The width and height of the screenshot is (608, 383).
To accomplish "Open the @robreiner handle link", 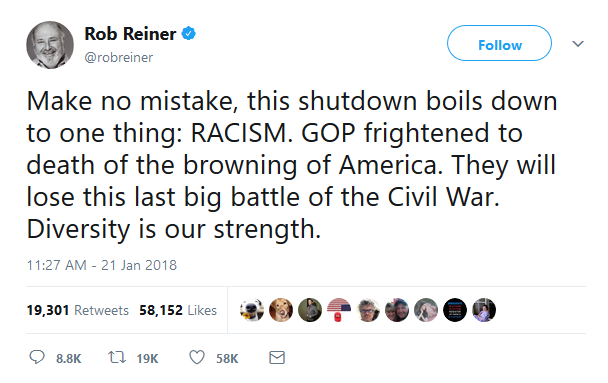I will coord(119,57).
